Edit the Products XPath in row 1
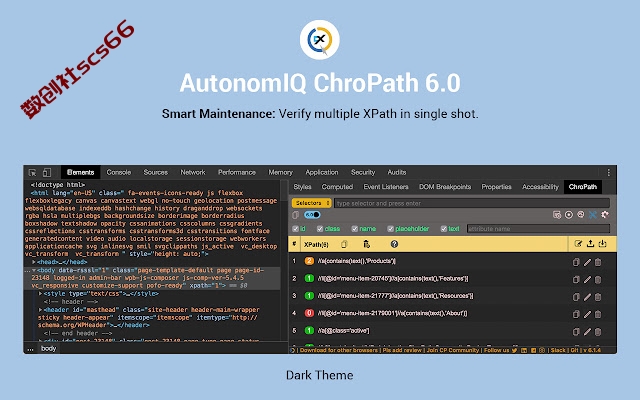The image size is (640, 400). pyautogui.click(x=587, y=262)
